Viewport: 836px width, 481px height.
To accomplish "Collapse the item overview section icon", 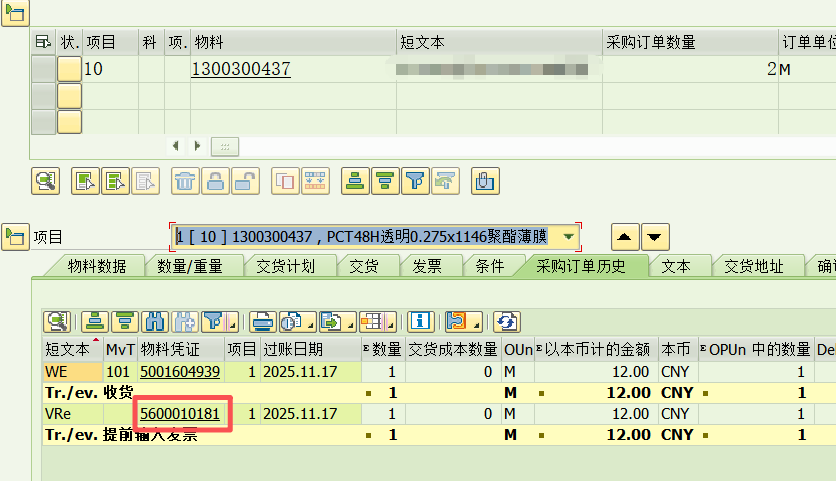I will (x=15, y=13).
